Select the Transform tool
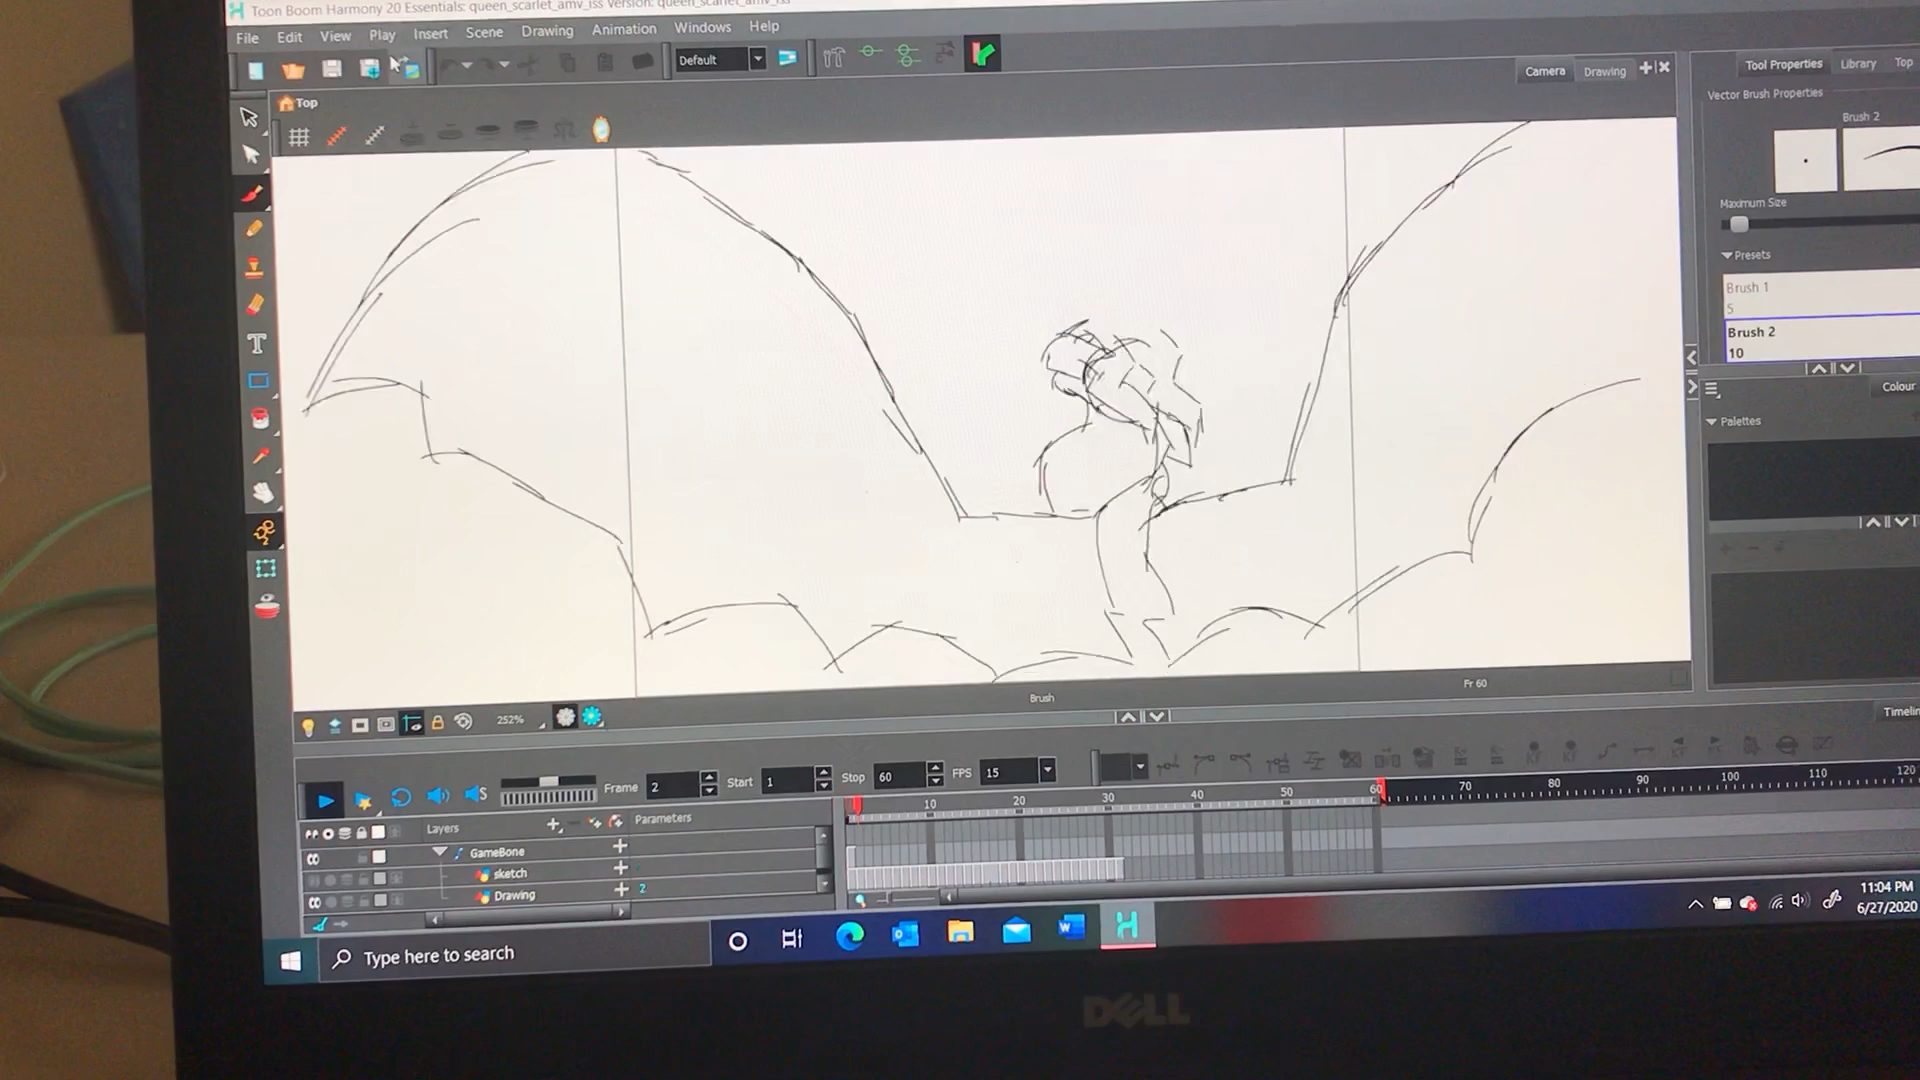 point(265,568)
